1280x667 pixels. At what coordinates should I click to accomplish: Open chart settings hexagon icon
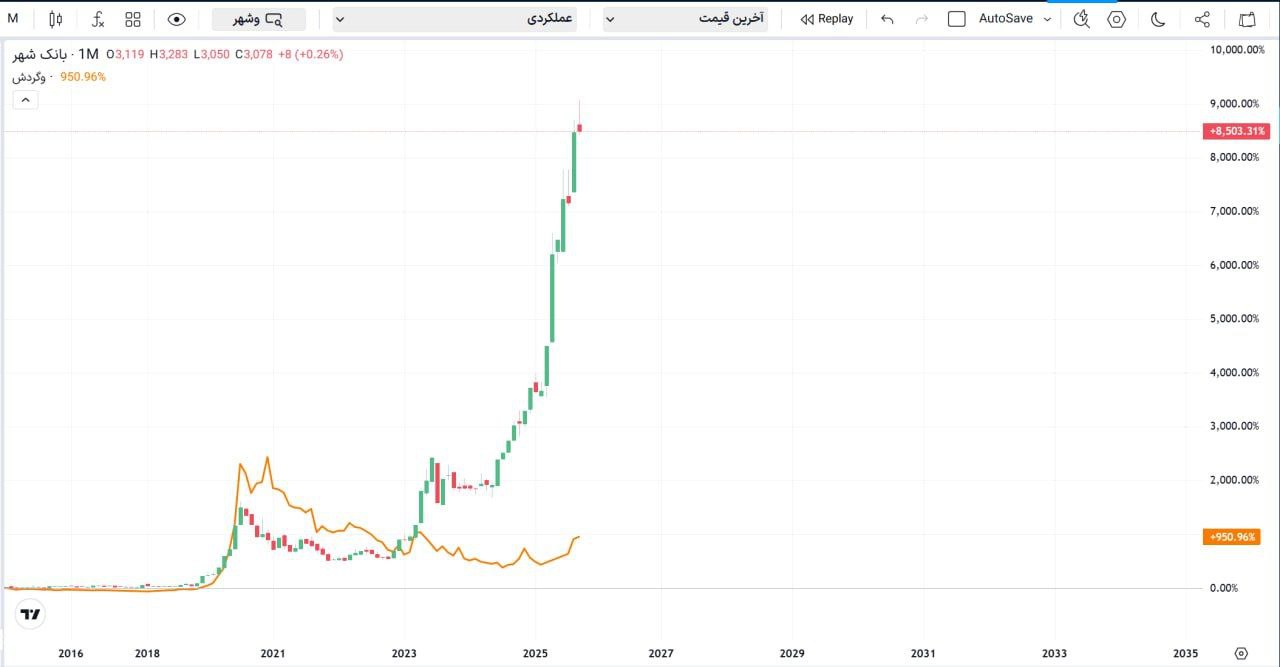[x=1117, y=19]
